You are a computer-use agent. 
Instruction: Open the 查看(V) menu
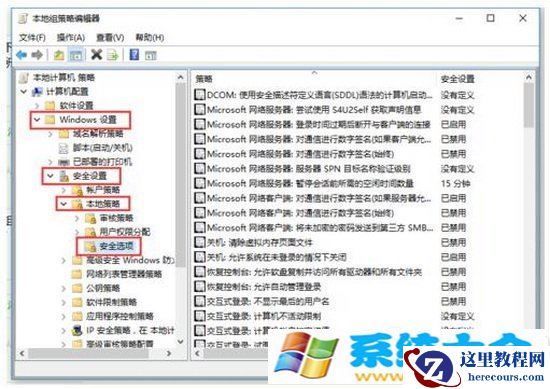coord(110,38)
